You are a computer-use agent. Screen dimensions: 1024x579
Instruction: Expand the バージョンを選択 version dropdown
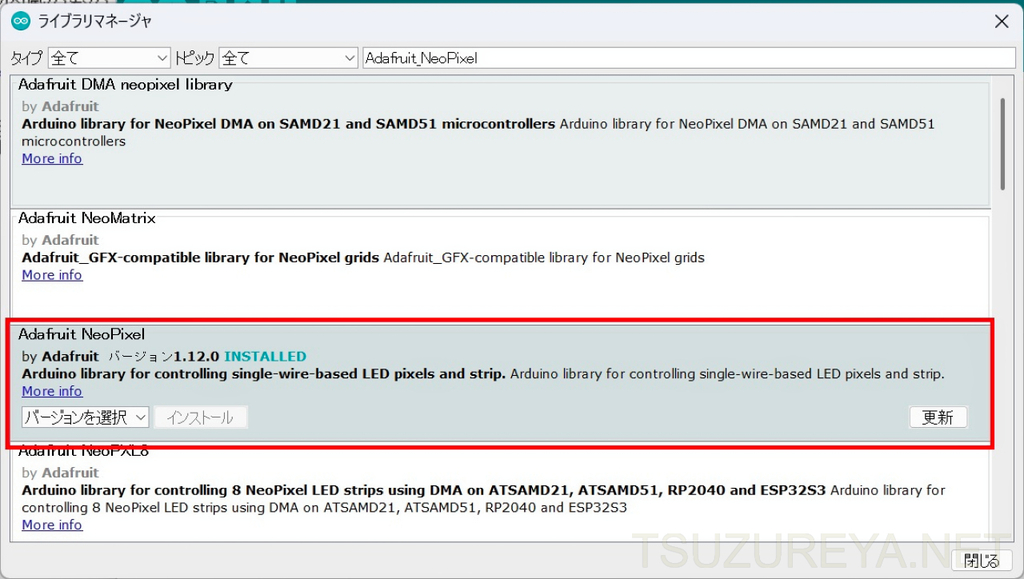86,417
